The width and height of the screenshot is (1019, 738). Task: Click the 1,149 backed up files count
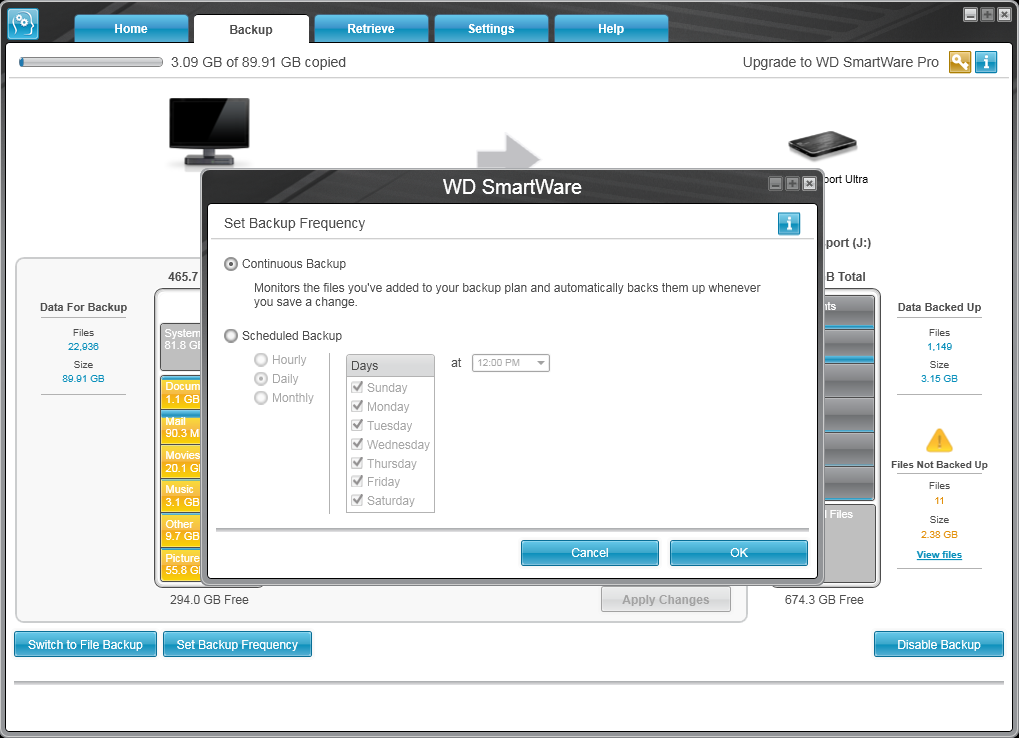(x=939, y=347)
